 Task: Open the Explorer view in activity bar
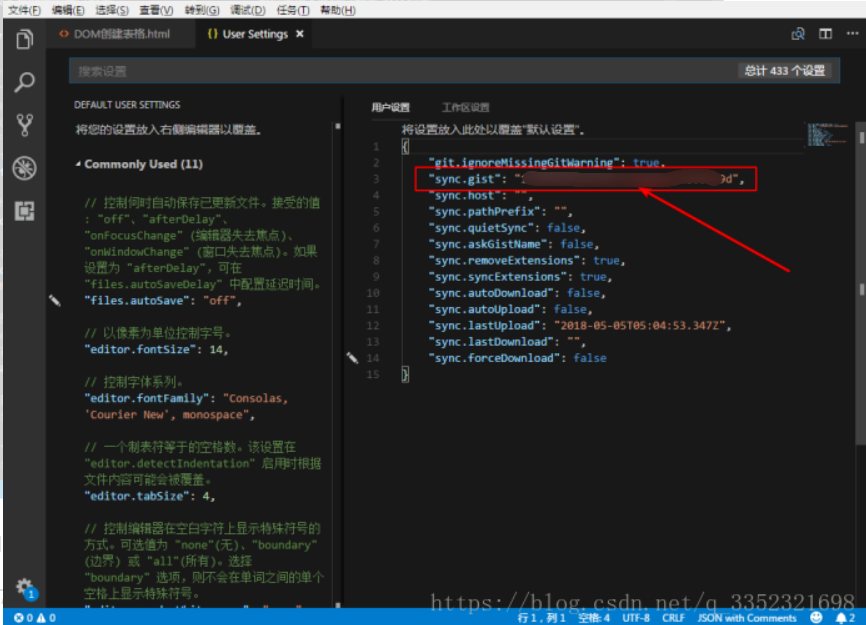pyautogui.click(x=24, y=38)
